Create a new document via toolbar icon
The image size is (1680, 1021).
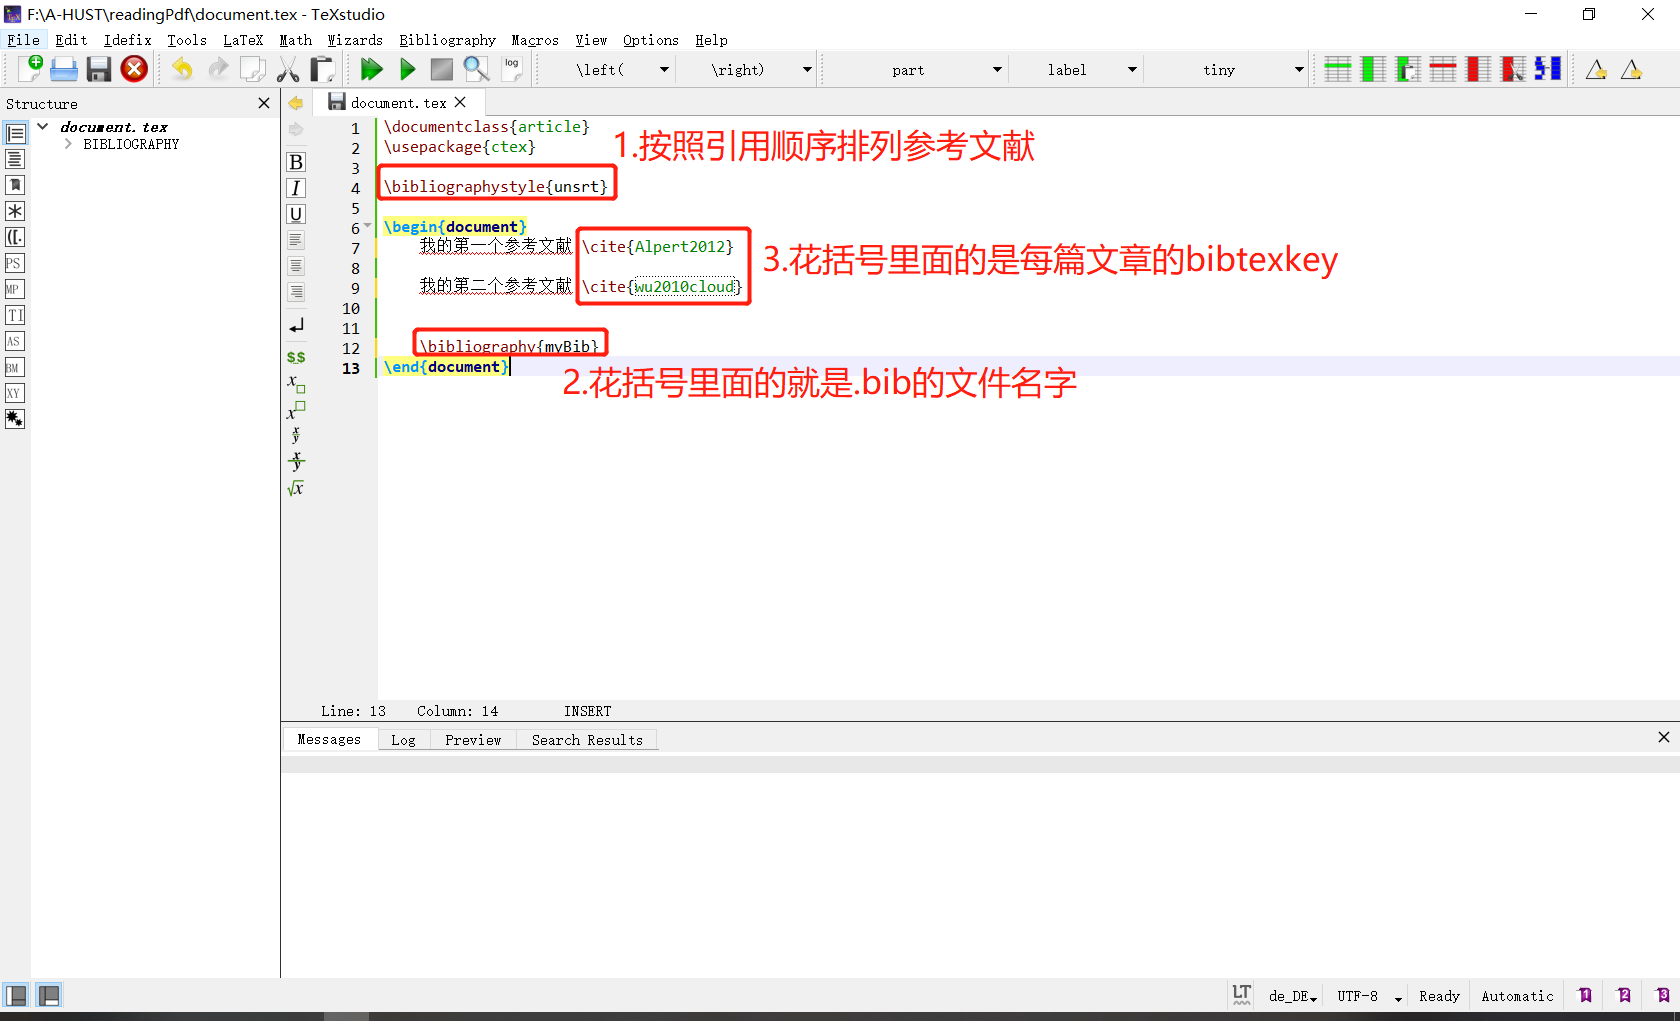click(x=30, y=69)
